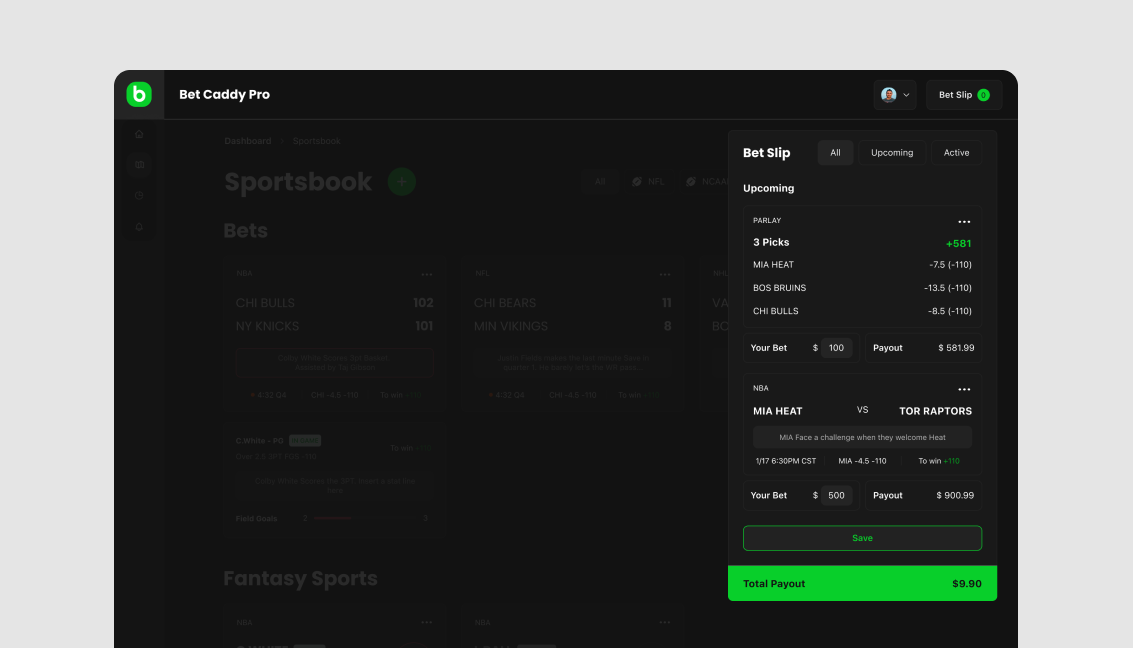This screenshot has width=1133, height=648.
Task: Select the Active tab in Bet Slip
Action: coord(956,152)
